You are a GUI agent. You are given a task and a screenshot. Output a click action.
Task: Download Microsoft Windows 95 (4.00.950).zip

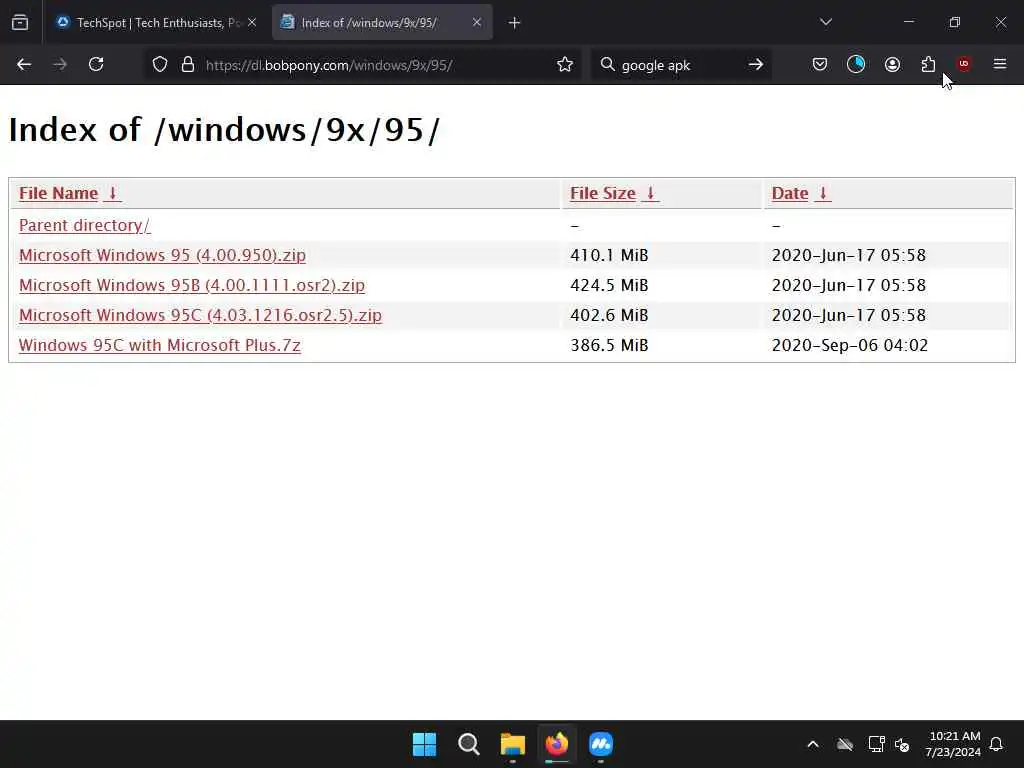[162, 255]
